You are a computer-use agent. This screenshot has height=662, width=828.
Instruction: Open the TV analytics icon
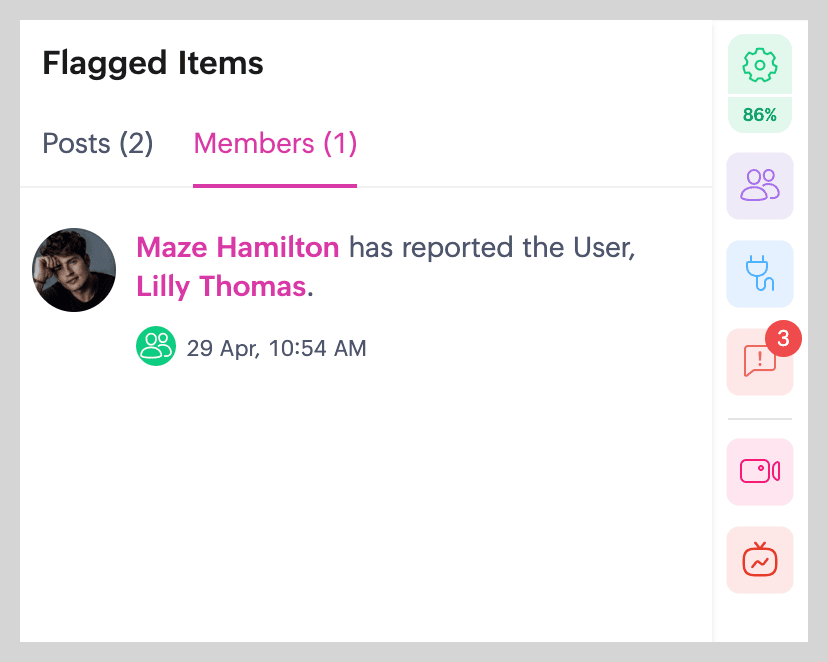[x=760, y=559]
